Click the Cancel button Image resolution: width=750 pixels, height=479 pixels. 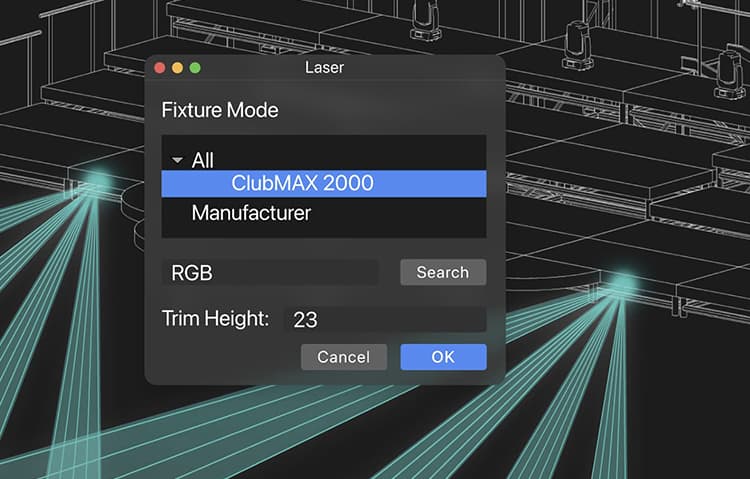click(x=343, y=357)
